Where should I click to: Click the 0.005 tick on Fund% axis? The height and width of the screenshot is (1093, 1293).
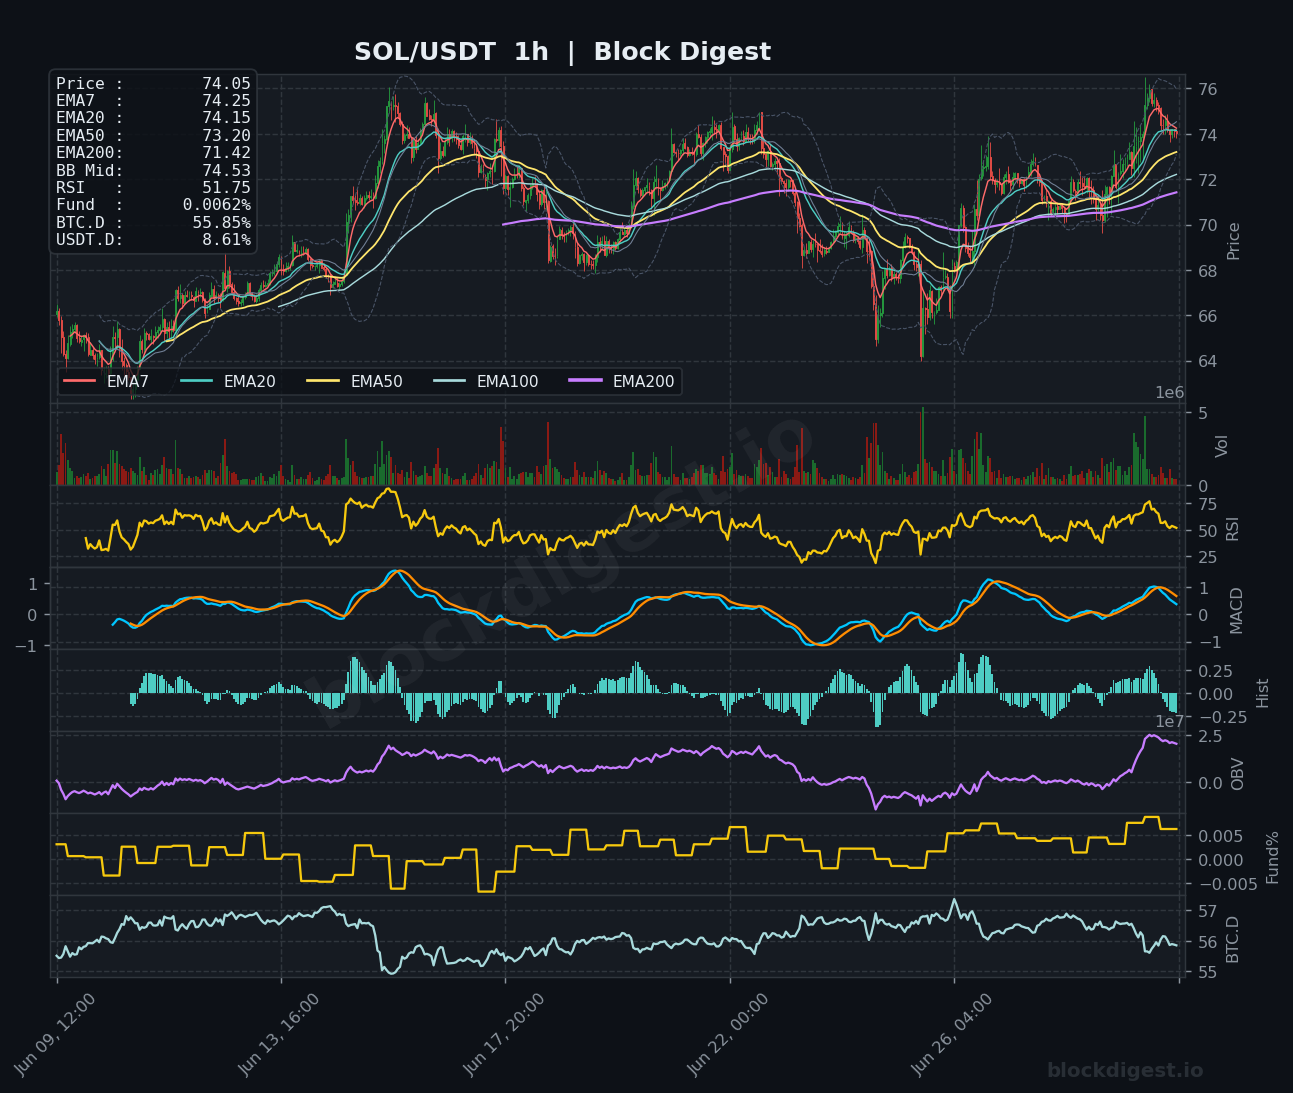coord(1221,836)
